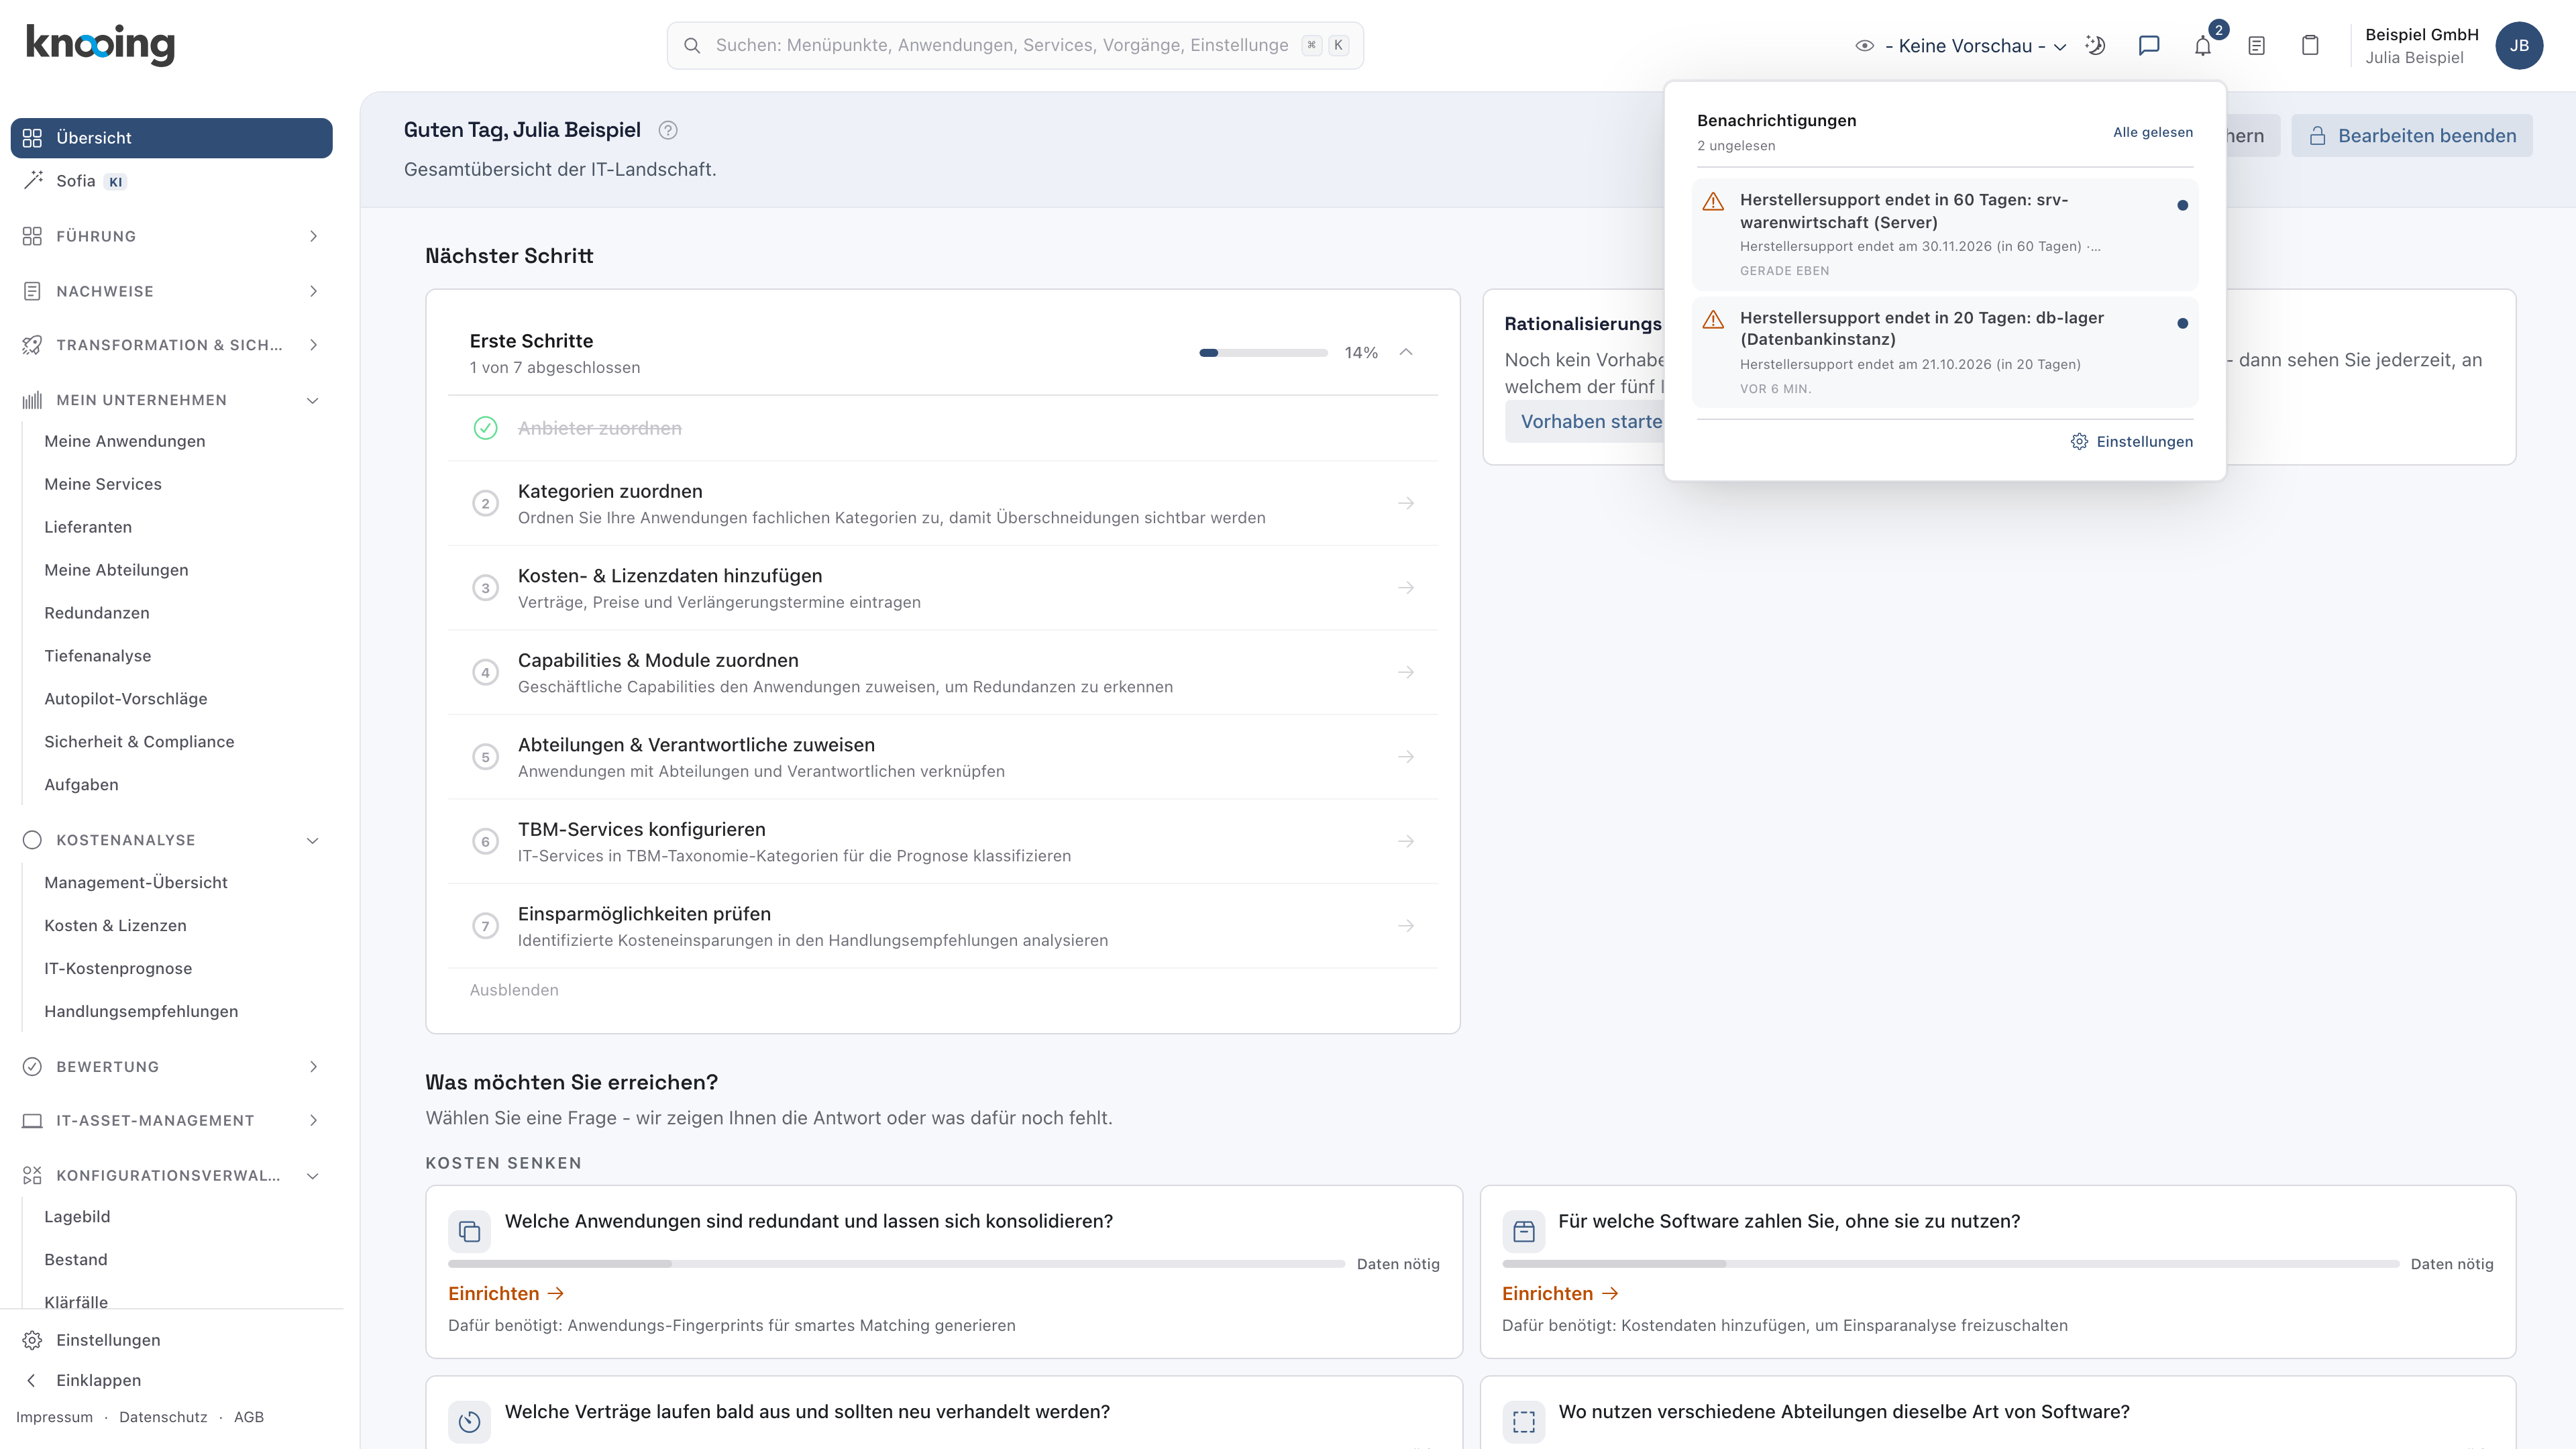
Task: Open settings gear in the sidebar footer
Action: (33, 1340)
